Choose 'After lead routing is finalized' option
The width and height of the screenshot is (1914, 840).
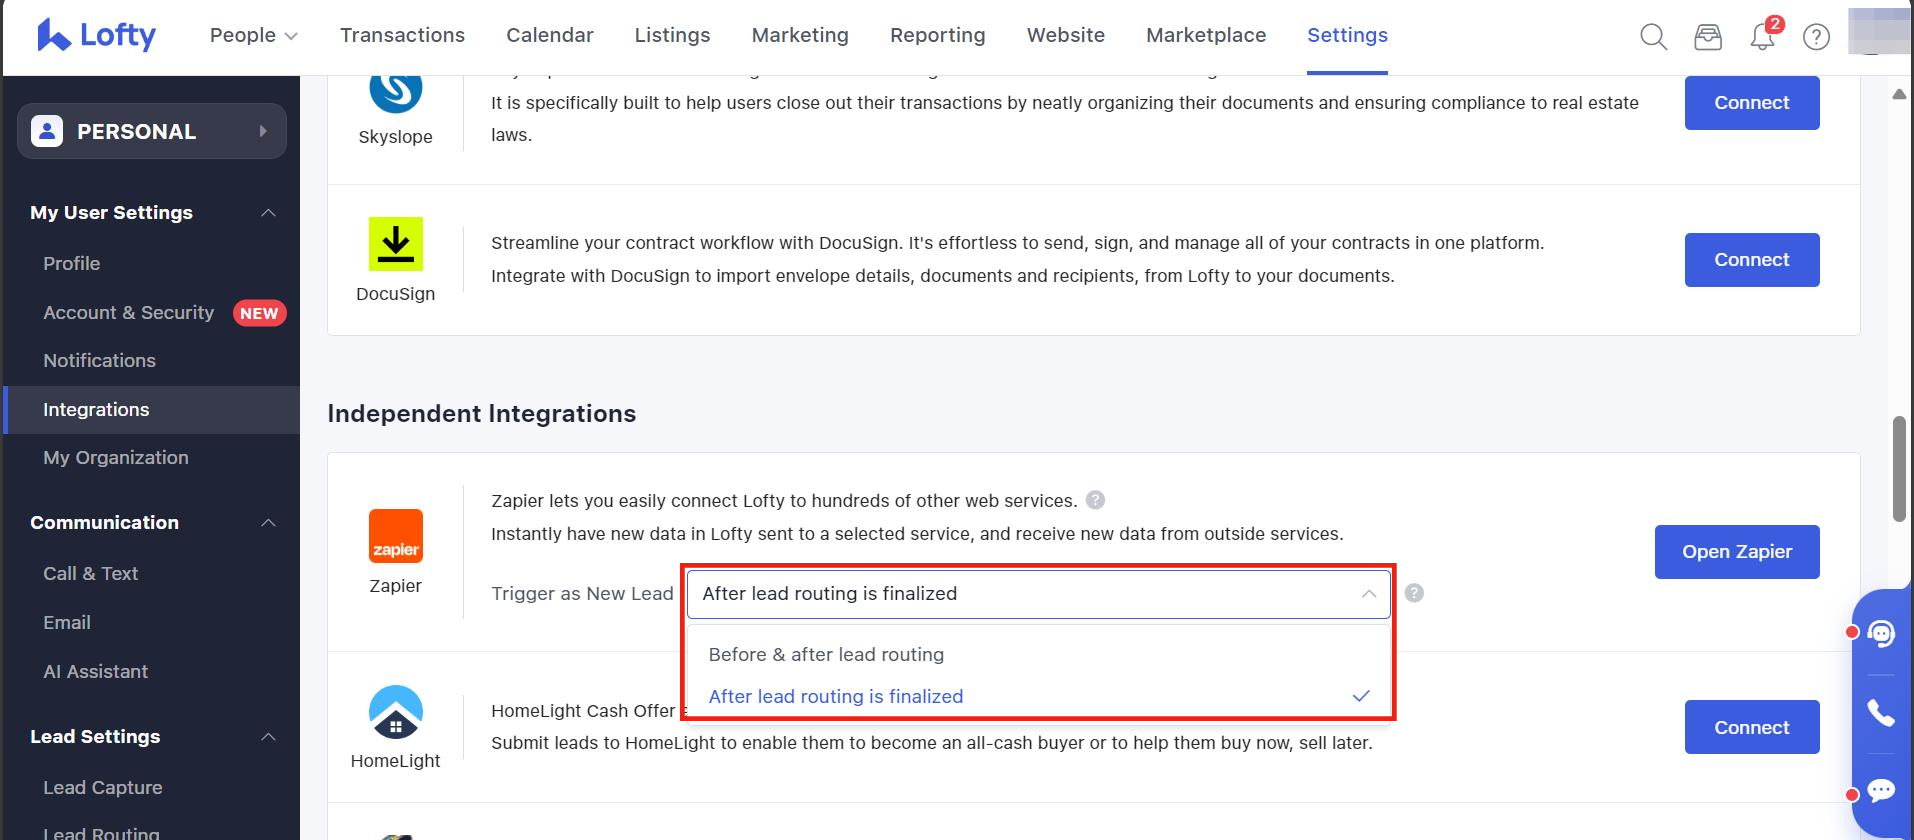pyautogui.click(x=836, y=696)
